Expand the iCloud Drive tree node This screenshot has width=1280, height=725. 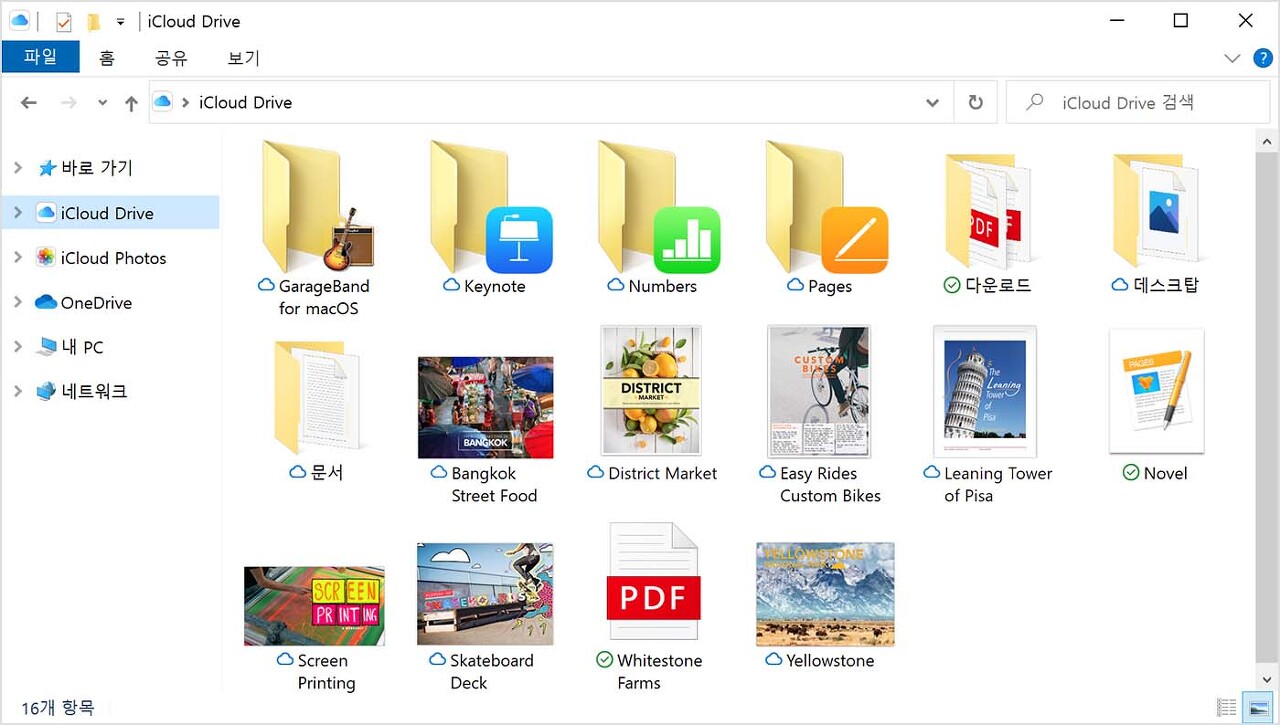(17, 213)
